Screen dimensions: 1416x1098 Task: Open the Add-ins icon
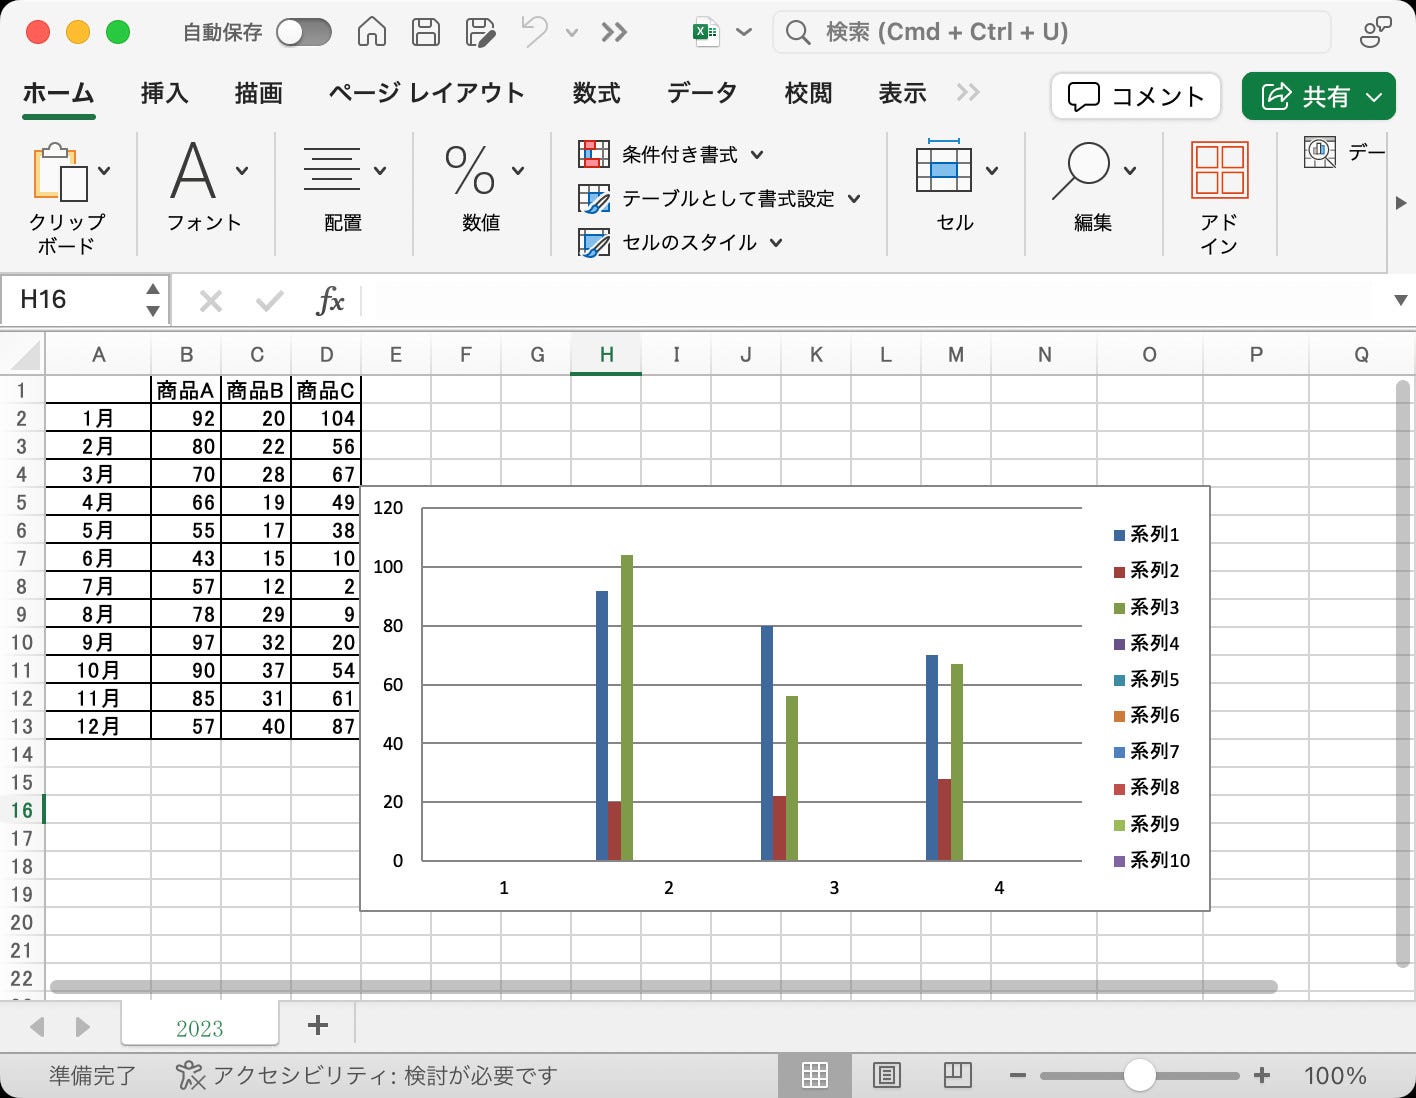[1220, 169]
